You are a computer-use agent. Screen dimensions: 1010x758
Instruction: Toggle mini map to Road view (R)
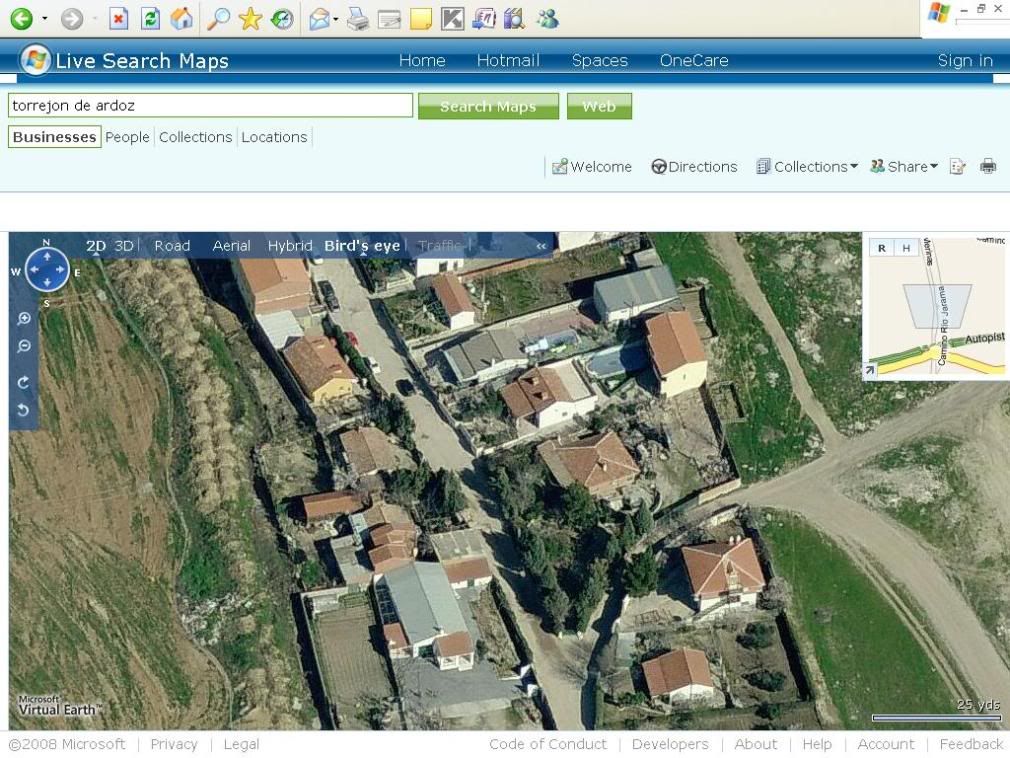point(881,248)
